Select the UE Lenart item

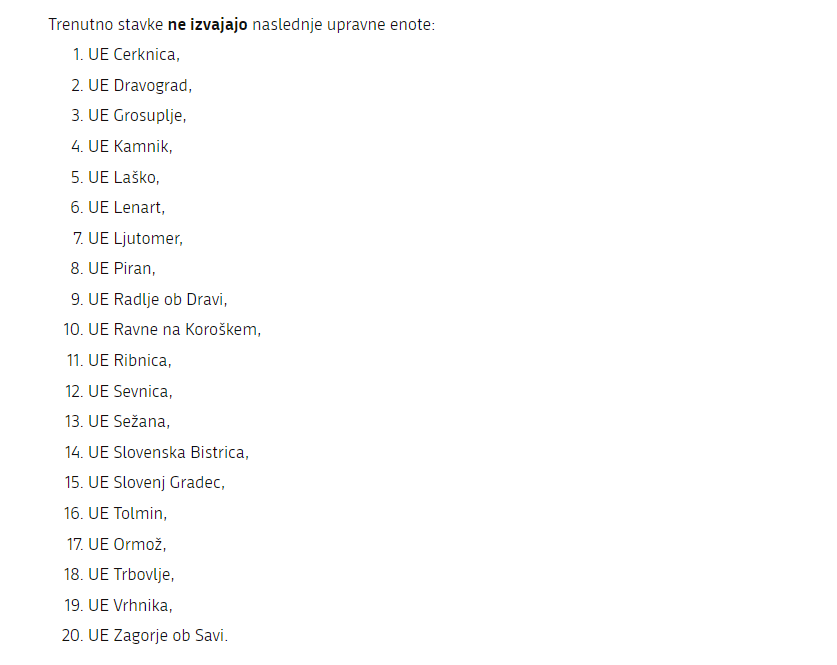tap(126, 207)
